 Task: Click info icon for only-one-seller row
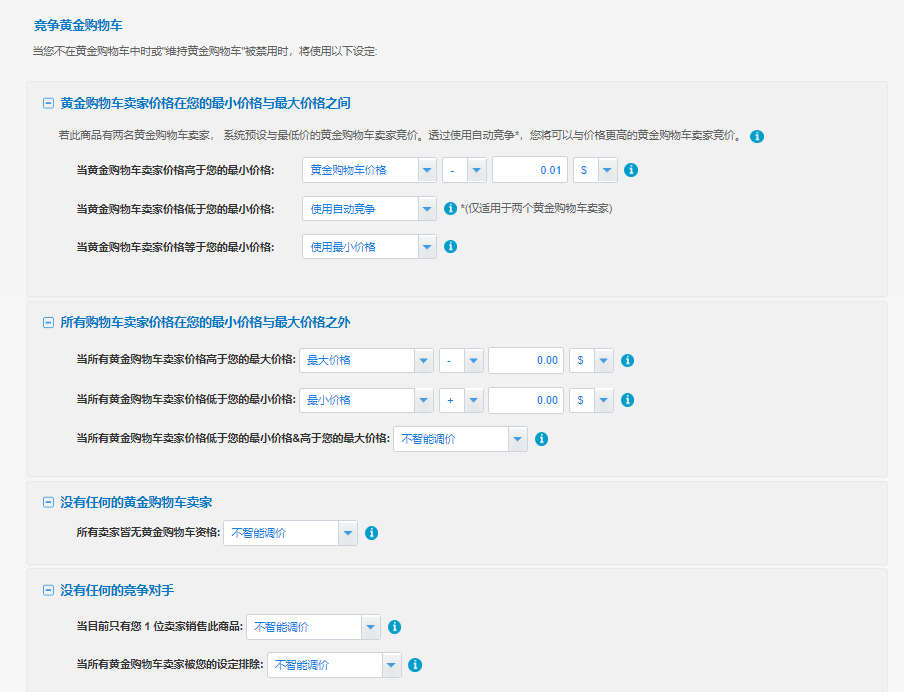[394, 627]
